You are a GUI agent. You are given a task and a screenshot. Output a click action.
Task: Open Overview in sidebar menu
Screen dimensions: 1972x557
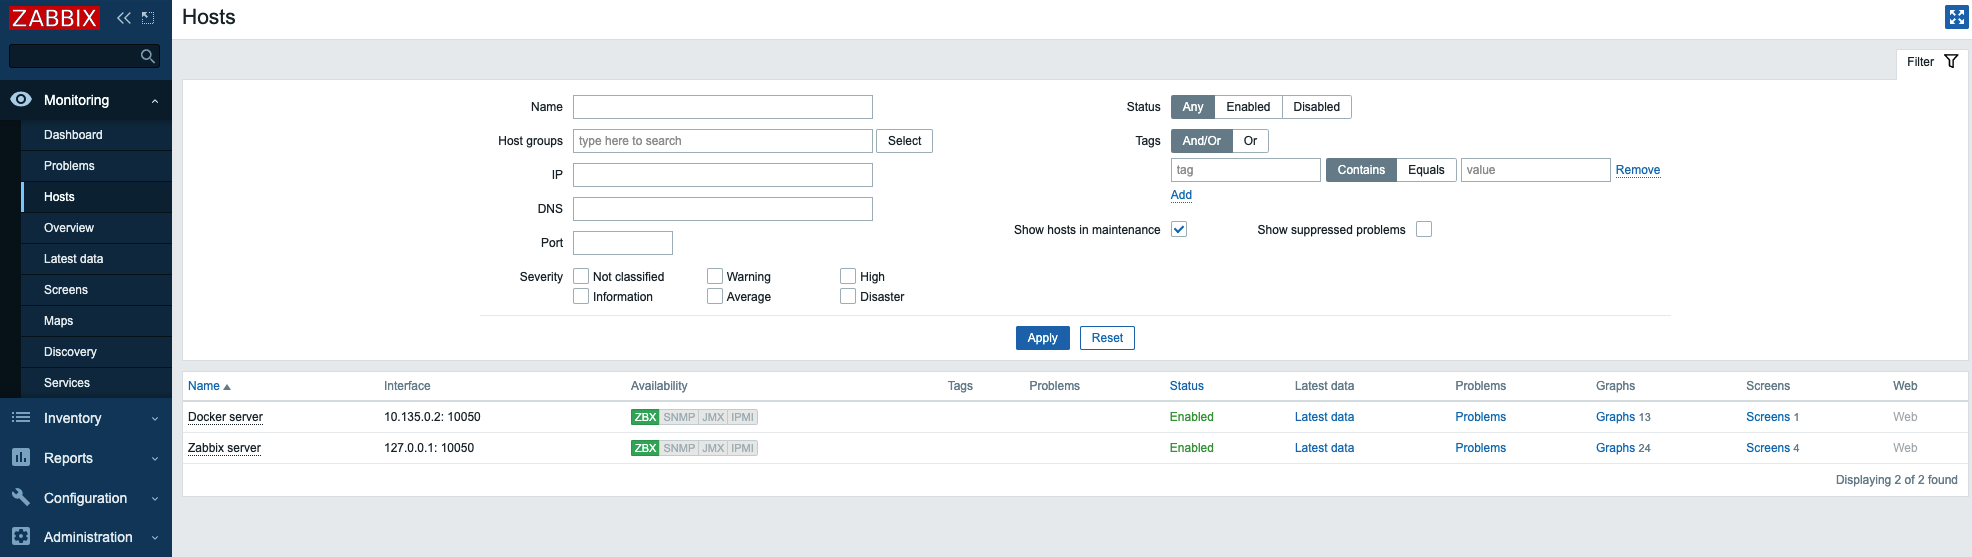[x=96, y=228]
